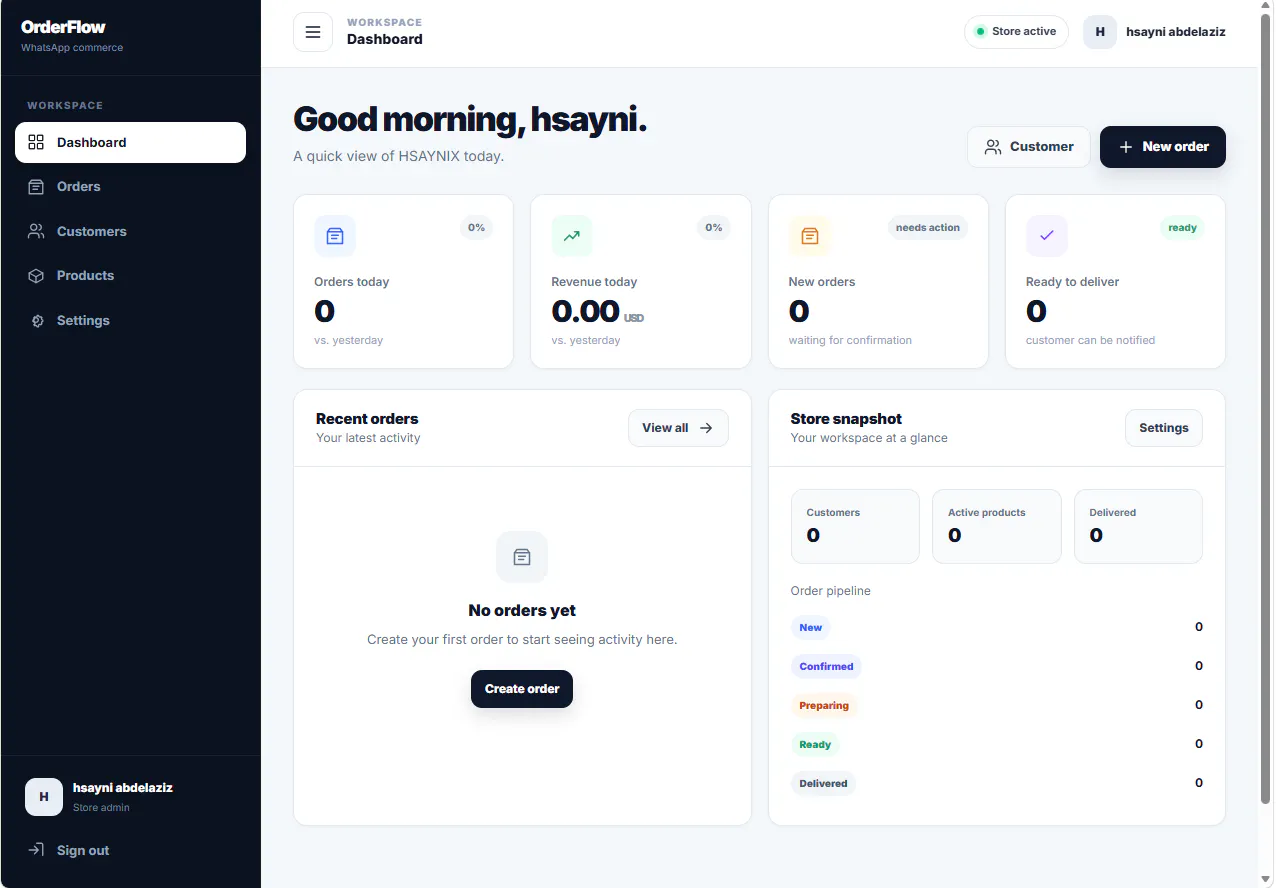Click the waiting for confirmation text
The image size is (1276, 888).
coord(850,340)
